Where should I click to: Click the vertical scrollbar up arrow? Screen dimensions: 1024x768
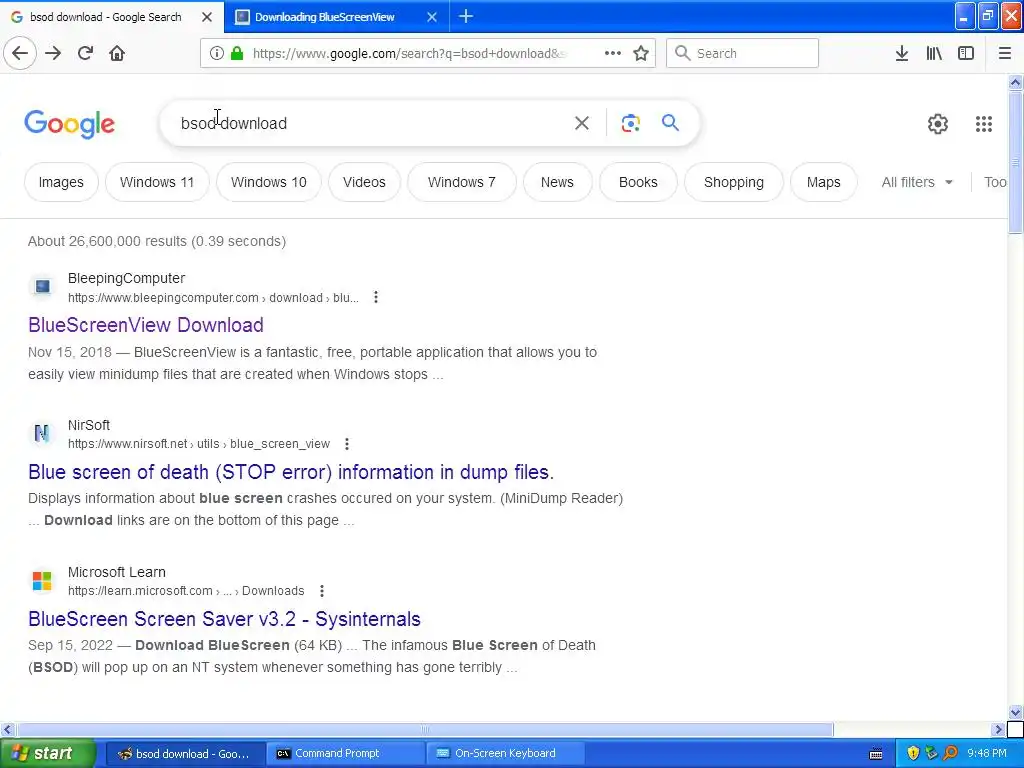(x=1015, y=82)
